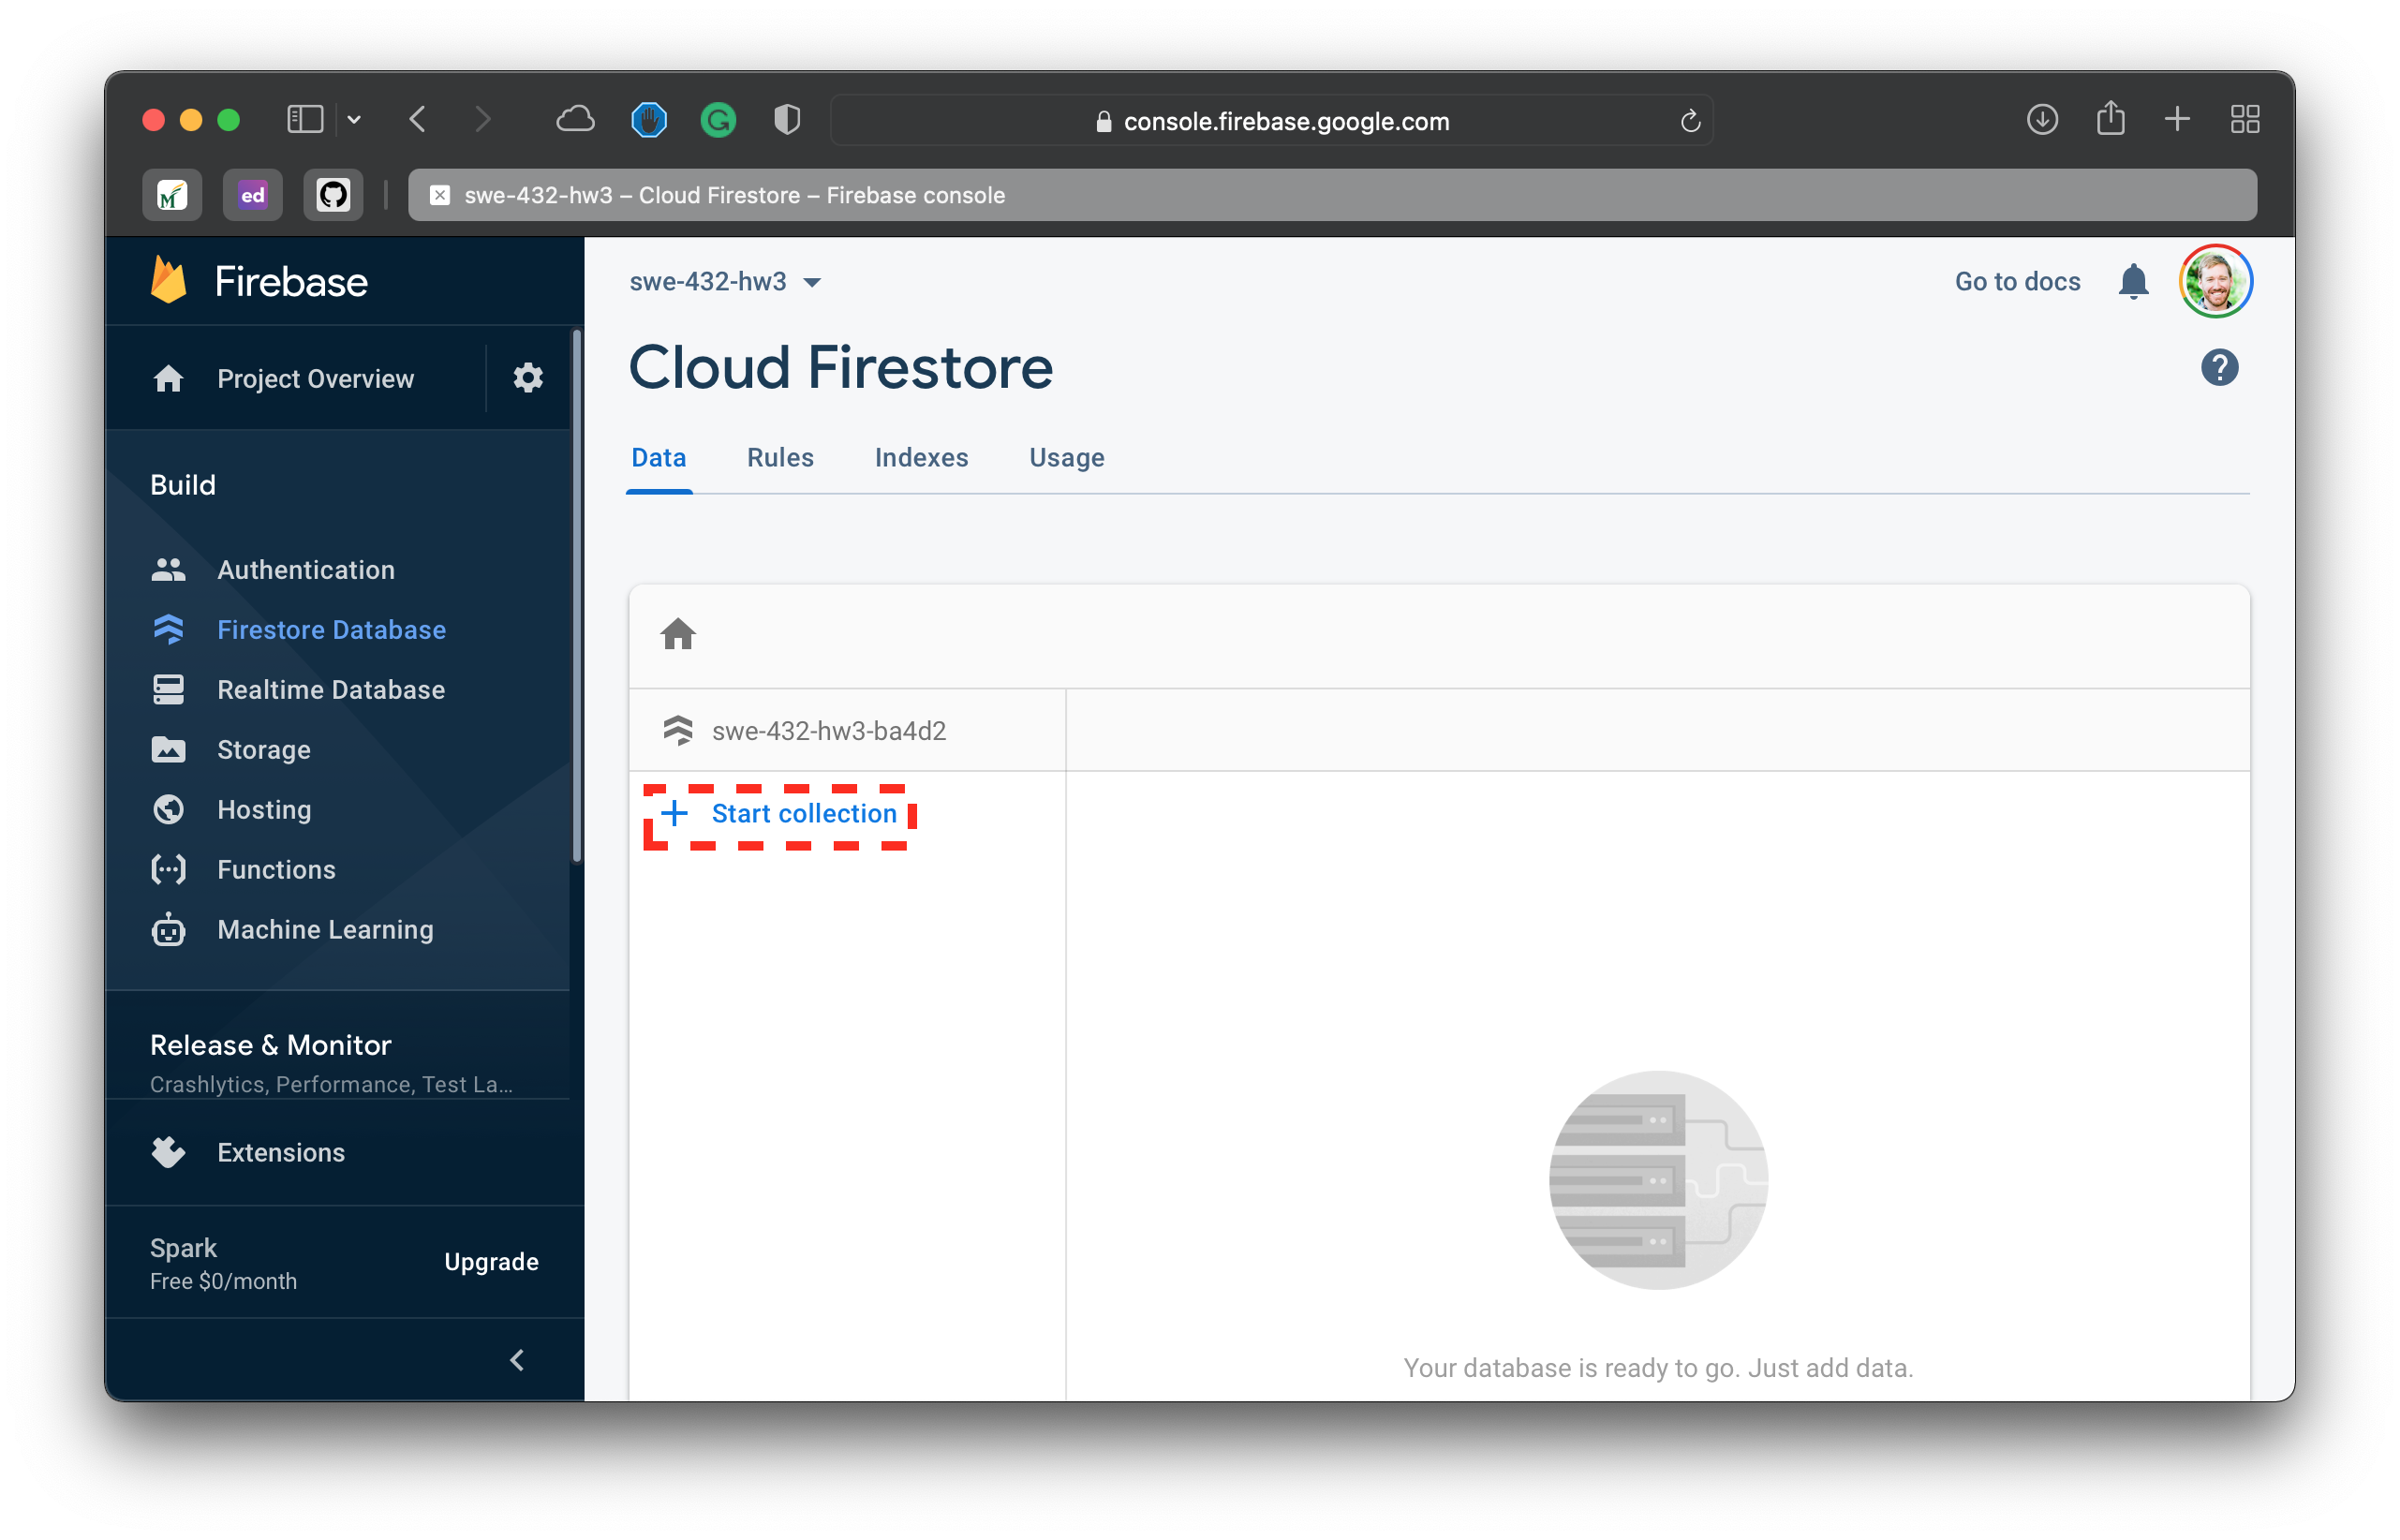Click the Firestore Database icon in sidebar

click(x=171, y=630)
